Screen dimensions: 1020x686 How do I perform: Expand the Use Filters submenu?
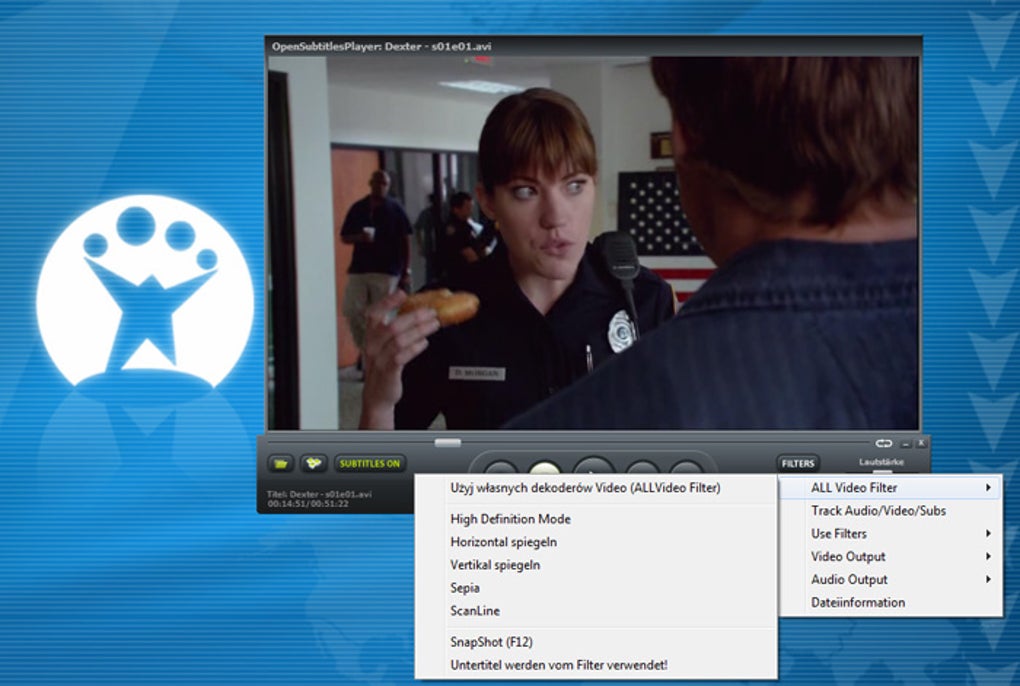tap(891, 534)
